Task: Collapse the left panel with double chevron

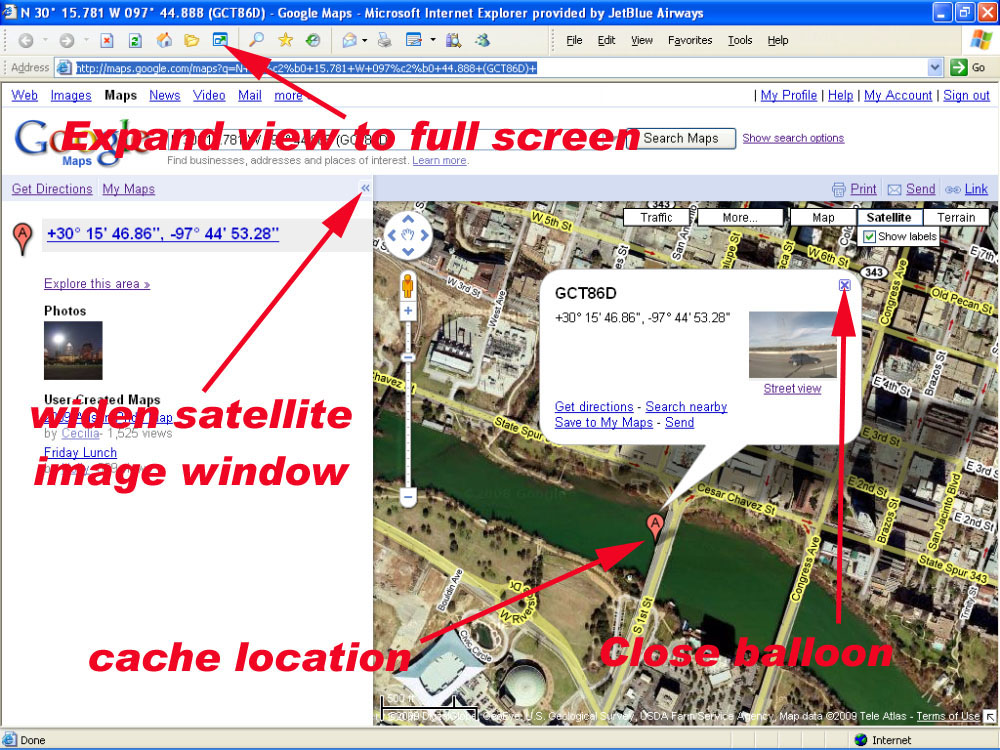Action: pyautogui.click(x=365, y=188)
